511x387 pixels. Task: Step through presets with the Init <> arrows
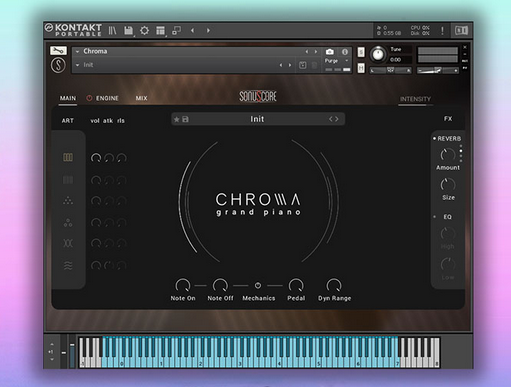pos(334,119)
